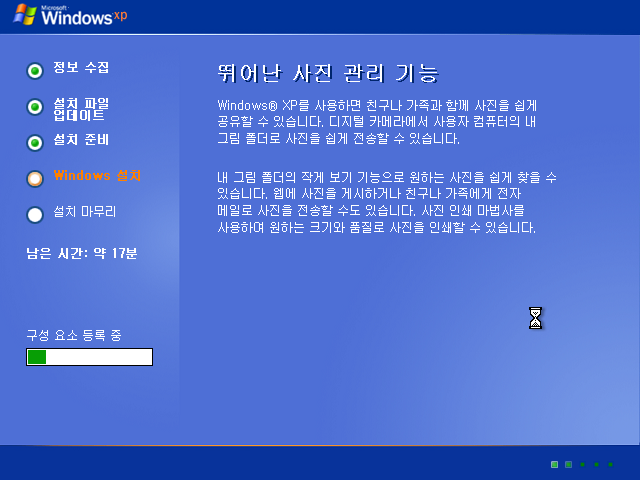Click the paragraph starting 내 그림 폴더의
The image size is (640, 480).
[387, 202]
